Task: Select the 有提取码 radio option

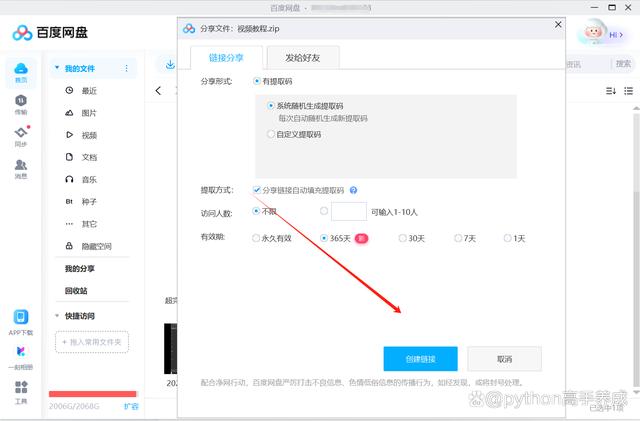Action: [256, 81]
